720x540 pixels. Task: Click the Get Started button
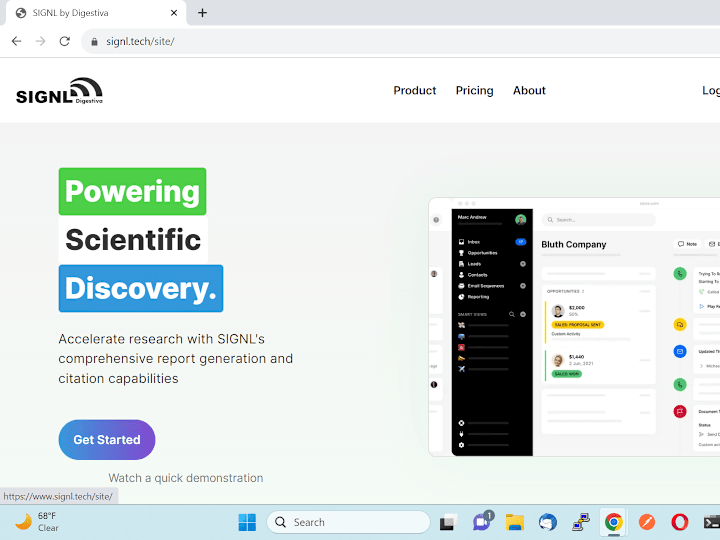[107, 439]
